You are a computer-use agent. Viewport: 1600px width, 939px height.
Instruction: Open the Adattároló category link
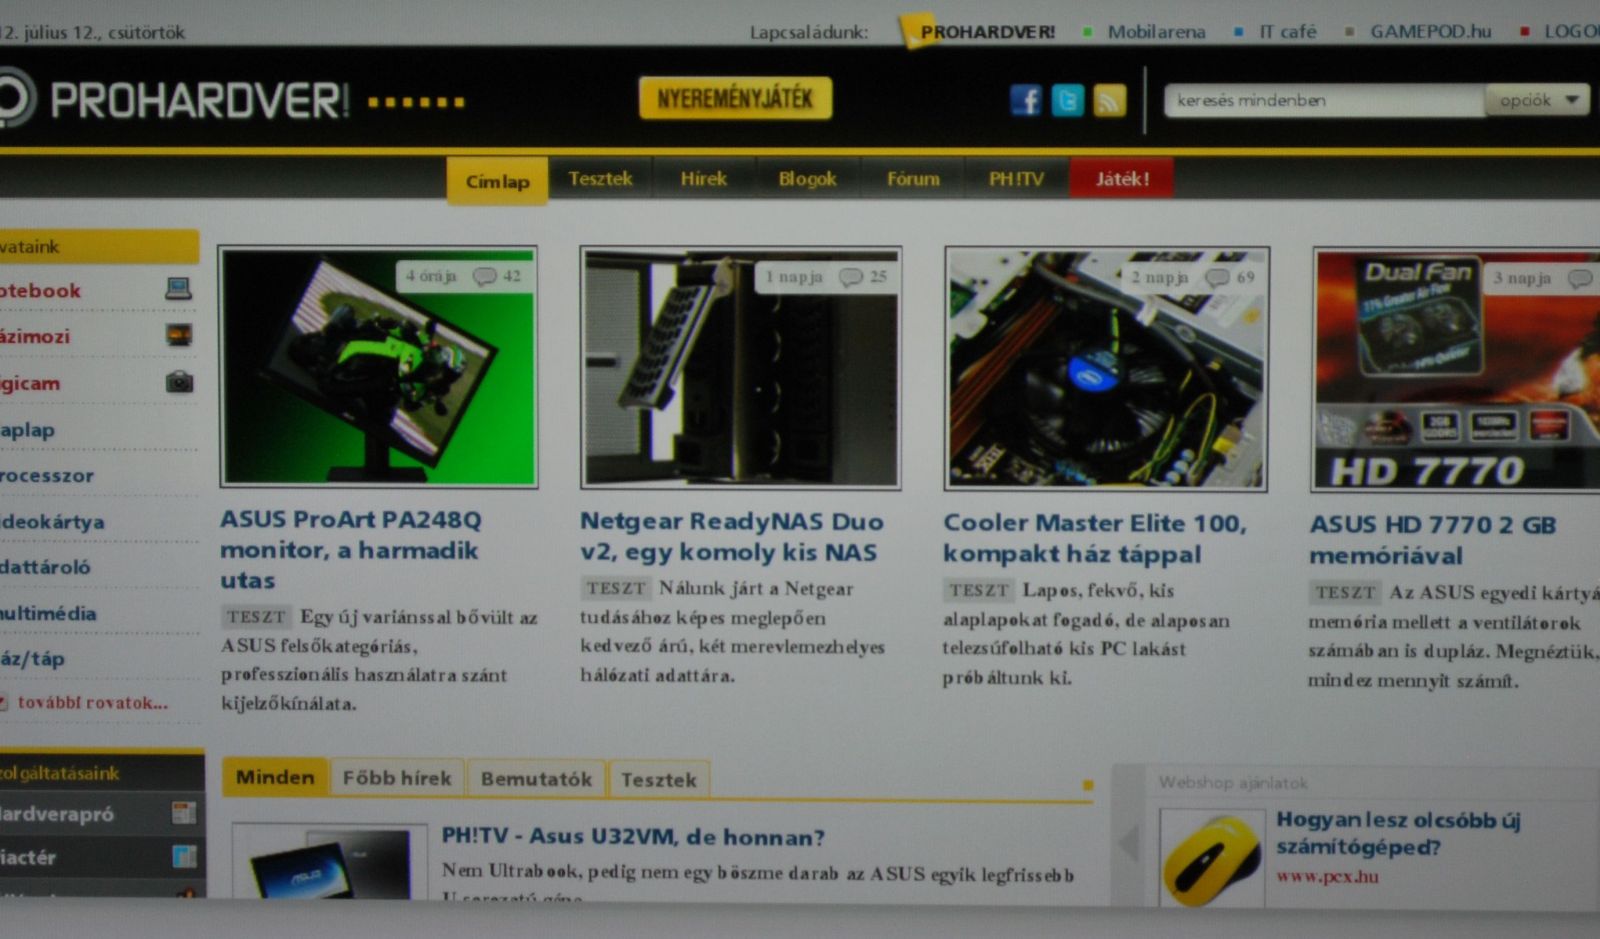[x=45, y=567]
